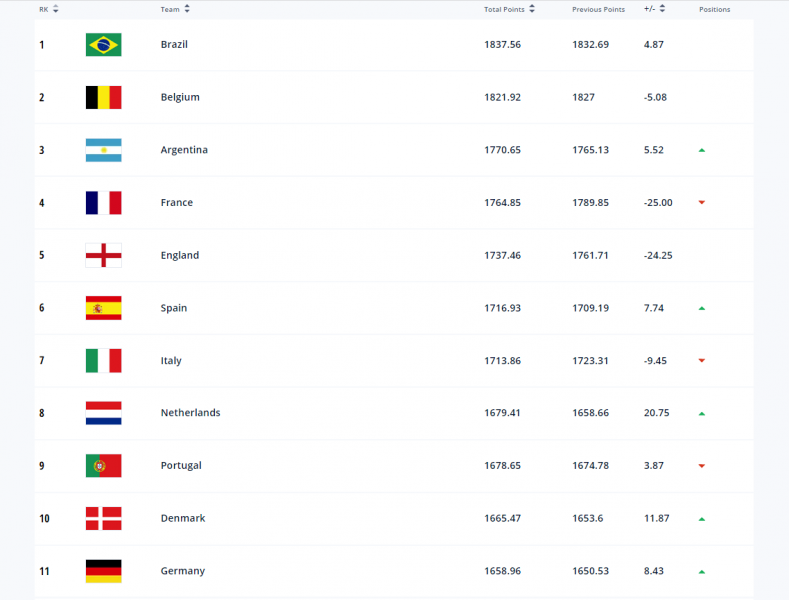Click the Belgium flag icon

(103, 97)
